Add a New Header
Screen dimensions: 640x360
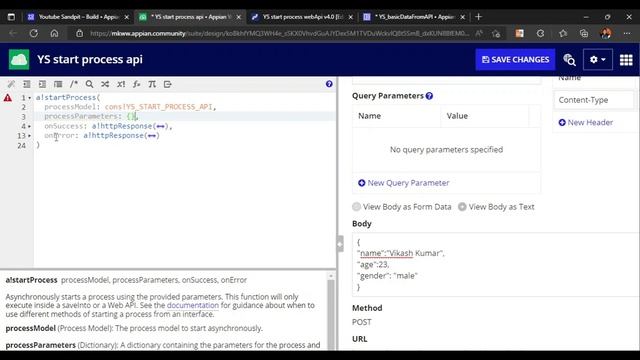click(585, 122)
